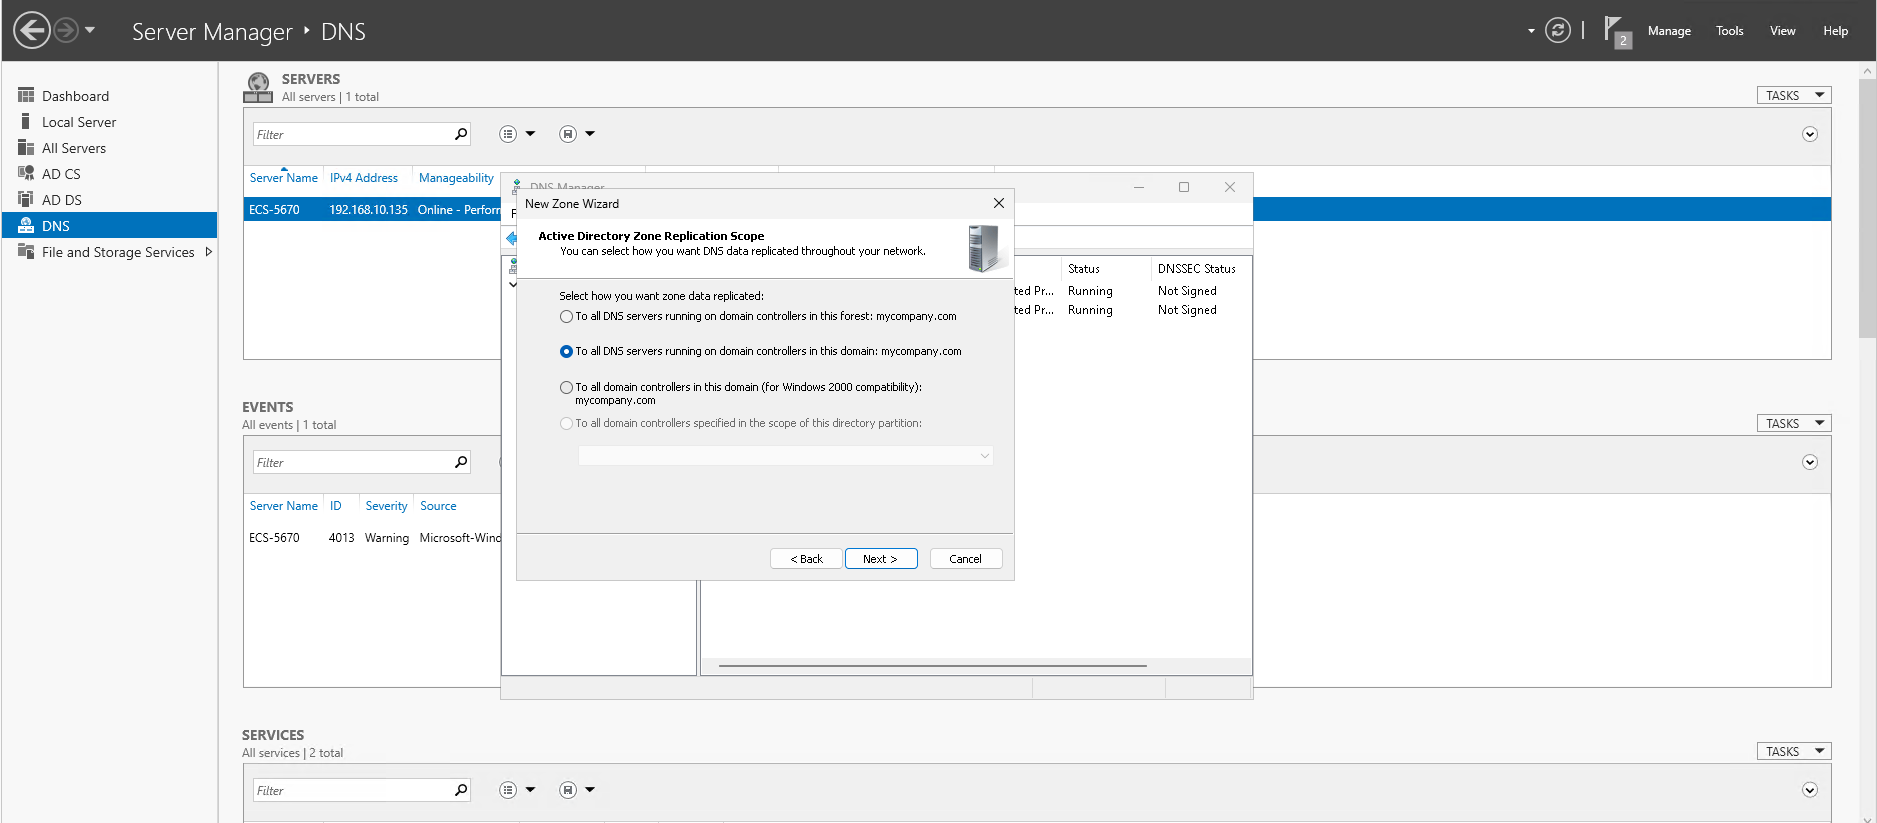Click the DNS Manager horizontal scrollbar
The height and width of the screenshot is (823, 1877).
point(932,665)
